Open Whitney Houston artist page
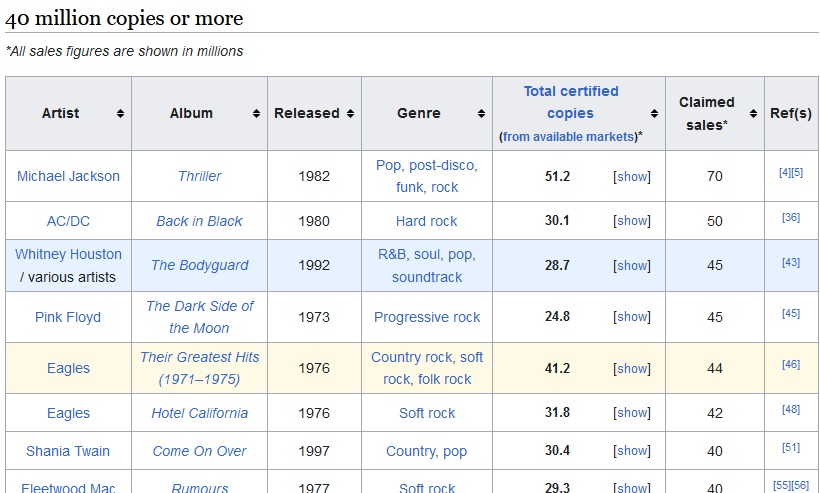820x493 pixels. (68, 254)
